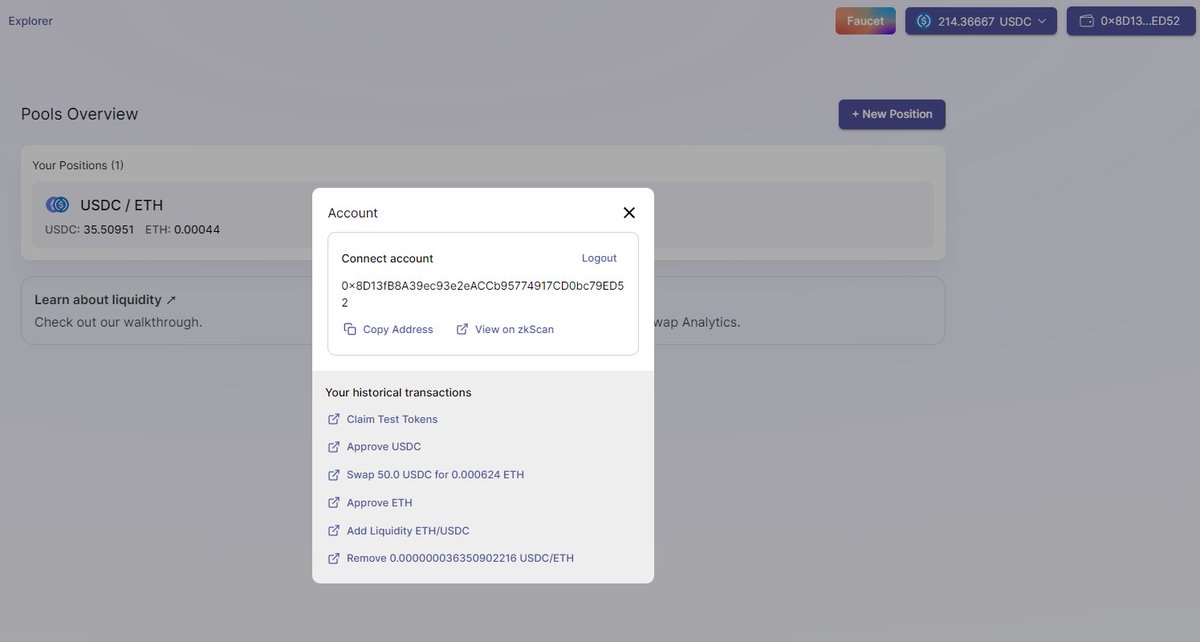Click the USDC/ETH token pair icon
The image size is (1200, 642).
pyautogui.click(x=58, y=205)
